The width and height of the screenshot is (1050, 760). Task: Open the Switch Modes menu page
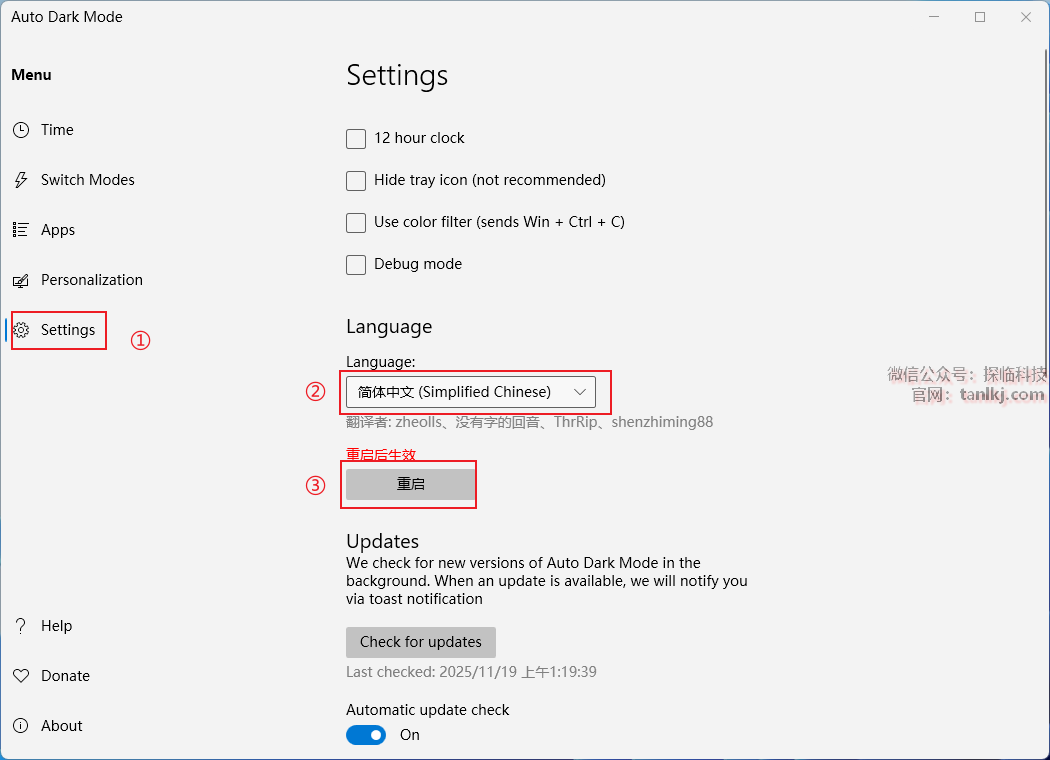87,180
